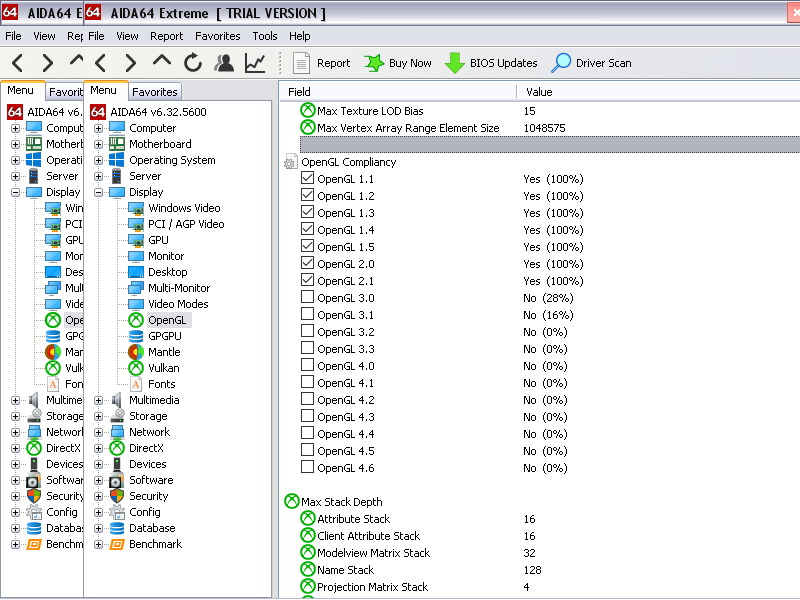Select the highlighted gray empty row
Image resolution: width=800 pixels, height=600 pixels.
coord(549,144)
